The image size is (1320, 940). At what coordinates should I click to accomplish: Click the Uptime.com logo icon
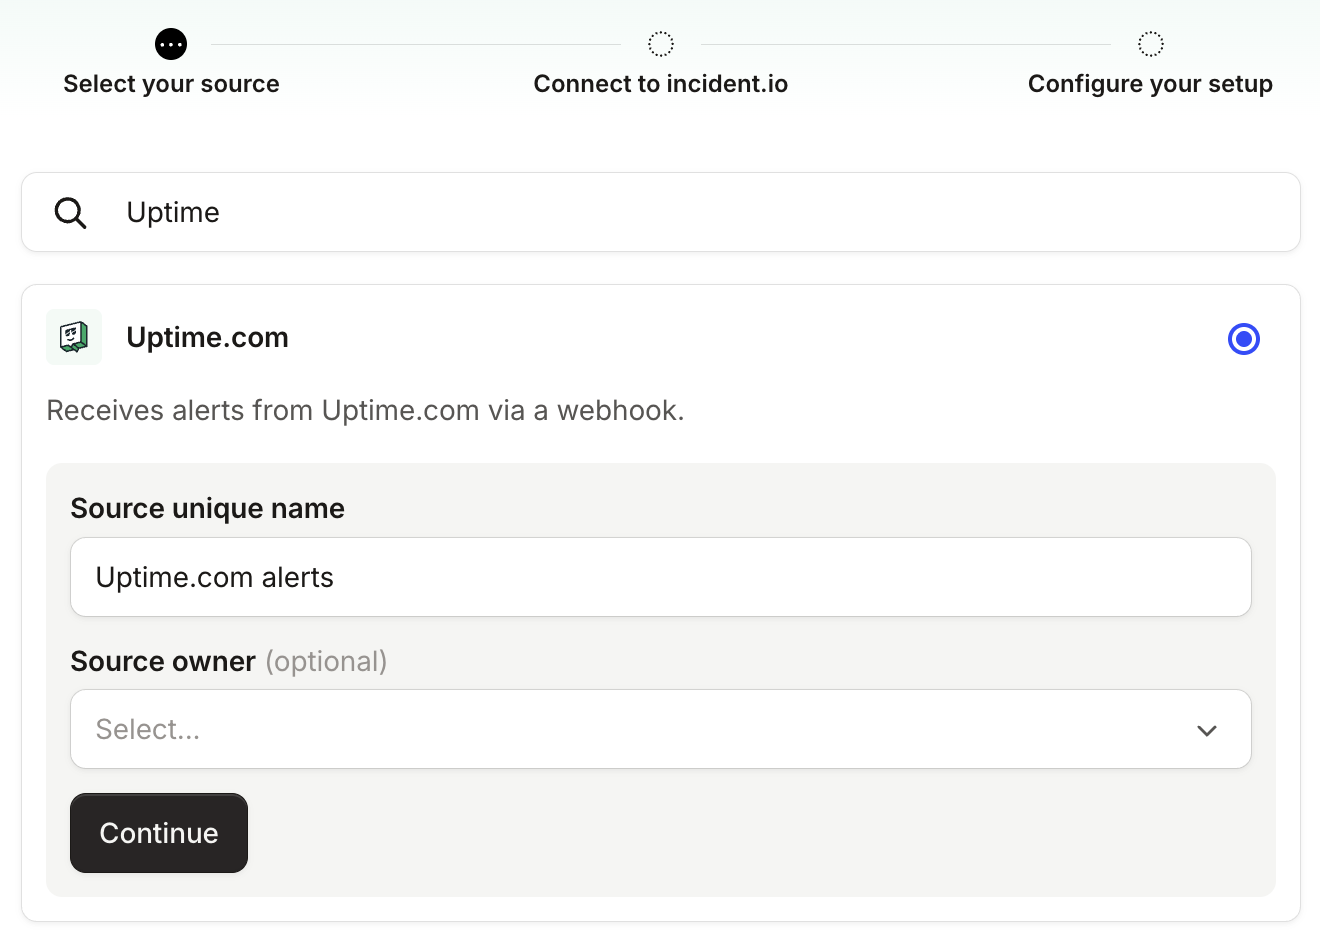(74, 337)
